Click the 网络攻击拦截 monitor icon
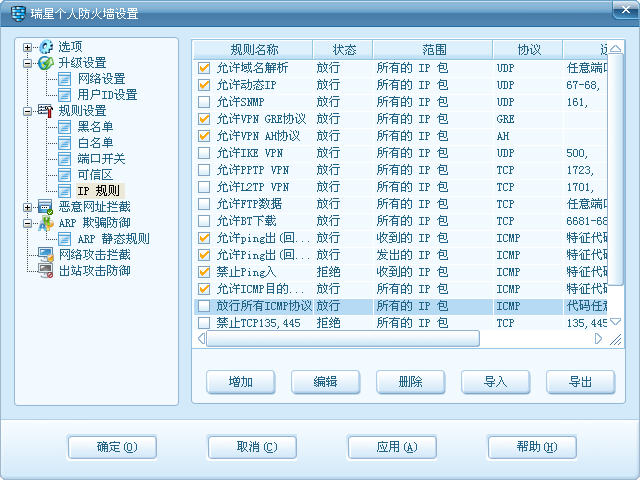Image resolution: width=640 pixels, height=480 pixels. coord(46,255)
